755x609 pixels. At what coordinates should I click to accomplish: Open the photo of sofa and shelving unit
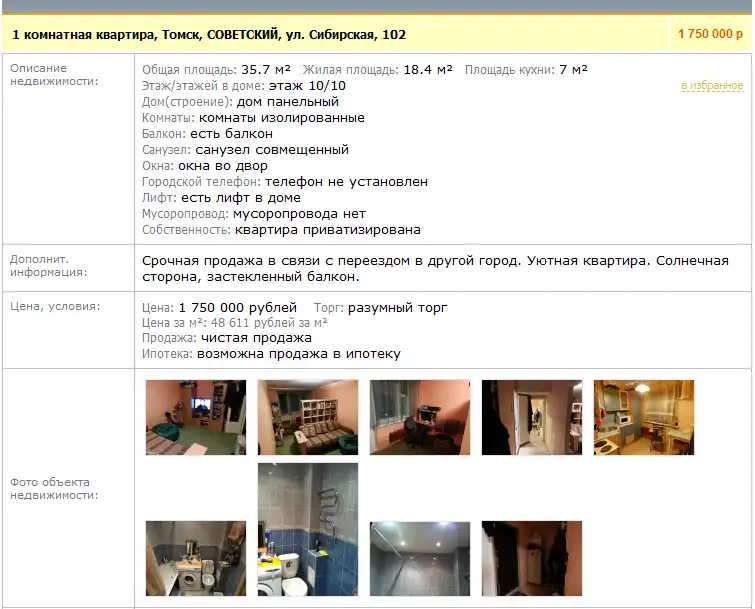307,417
